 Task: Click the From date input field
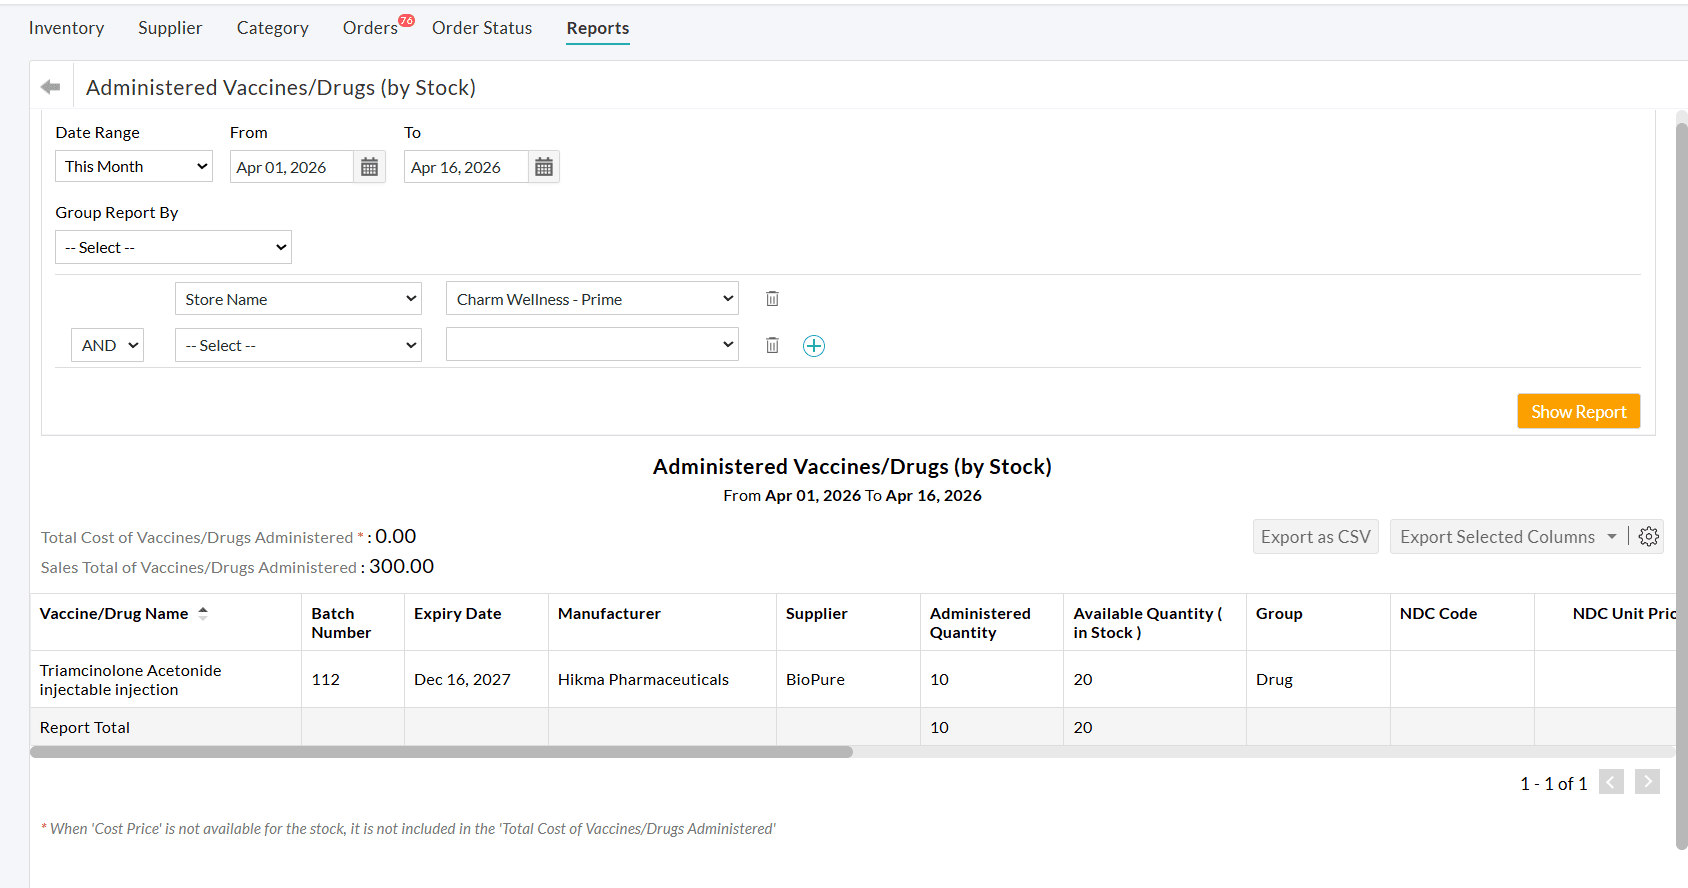tap(291, 167)
